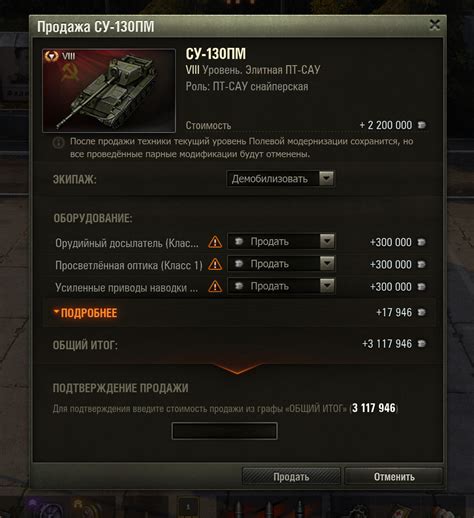
Task: Close the Продажа СУ-130ПМ dialog
Action: 434,25
